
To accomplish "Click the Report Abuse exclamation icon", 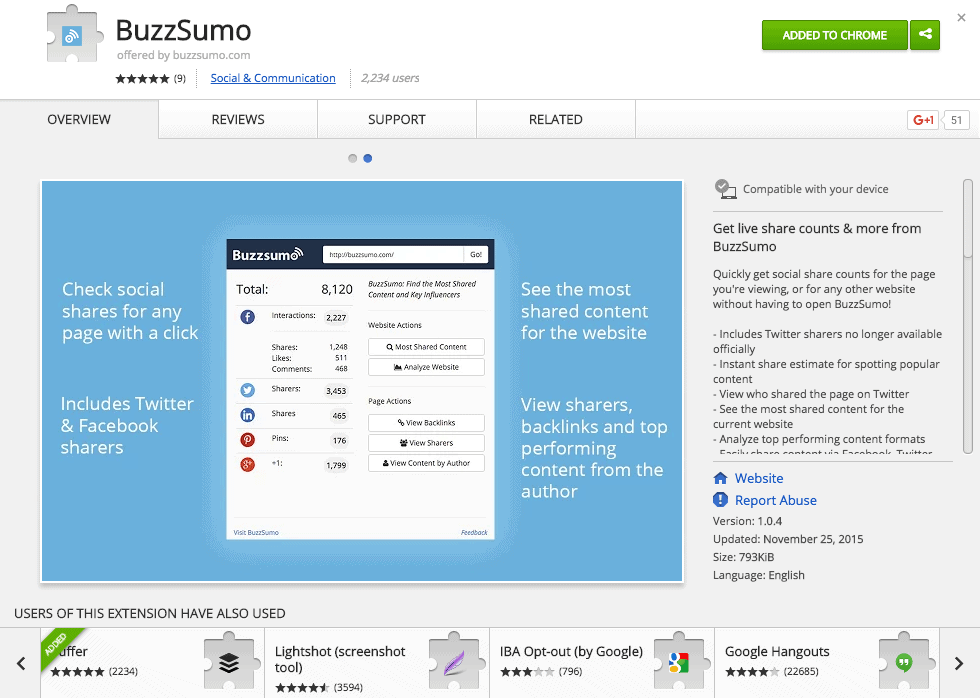I will [x=720, y=500].
